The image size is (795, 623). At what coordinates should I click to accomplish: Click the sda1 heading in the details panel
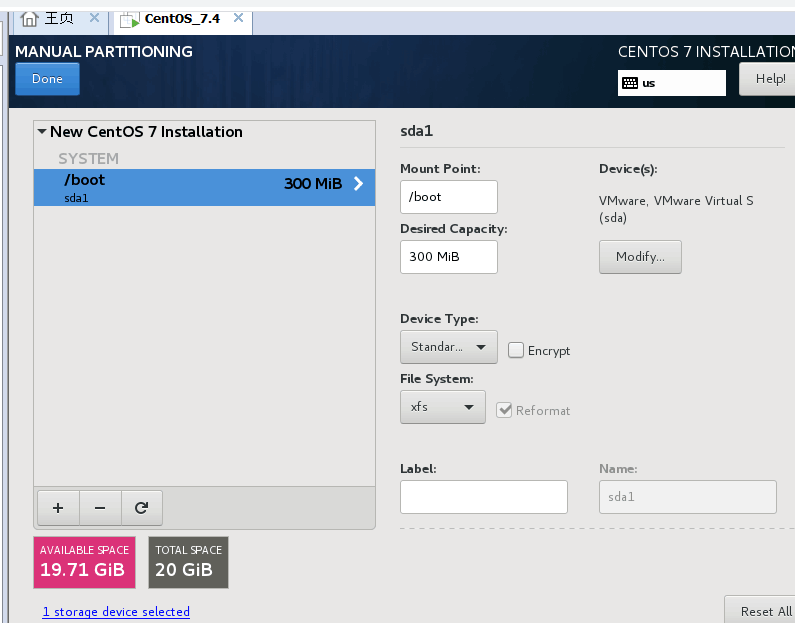(417, 131)
